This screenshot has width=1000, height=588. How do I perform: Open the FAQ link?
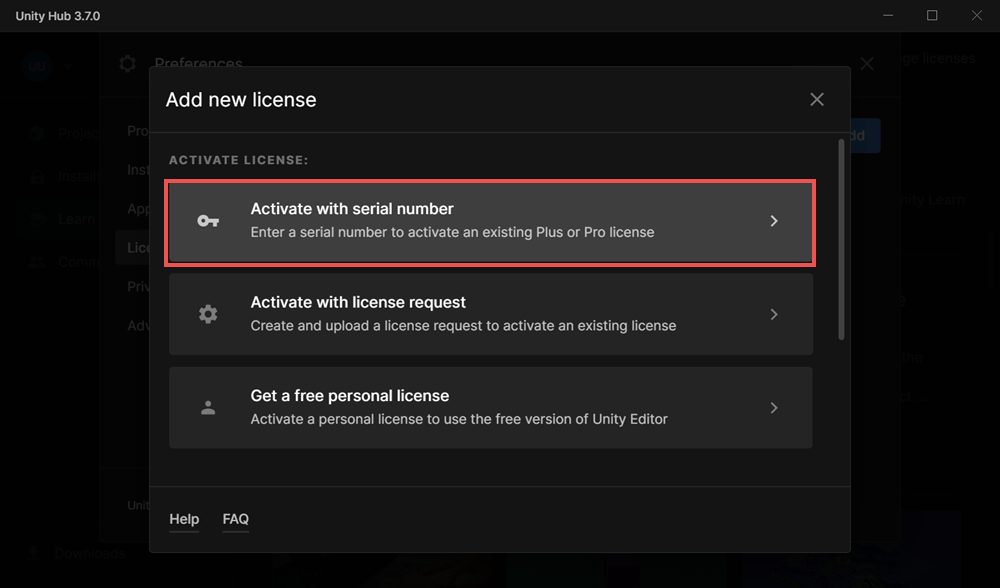coord(235,519)
